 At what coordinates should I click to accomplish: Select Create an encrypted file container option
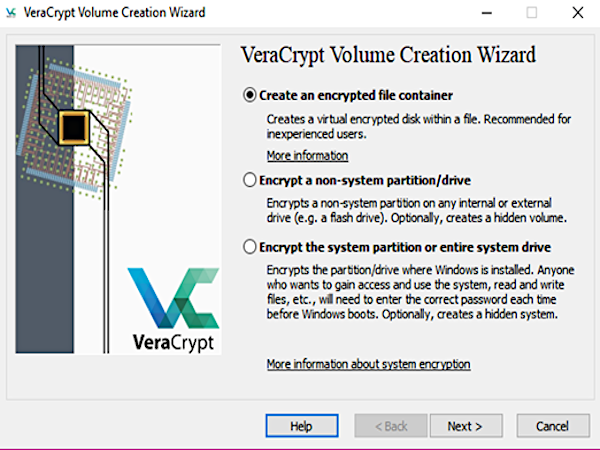[x=250, y=96]
